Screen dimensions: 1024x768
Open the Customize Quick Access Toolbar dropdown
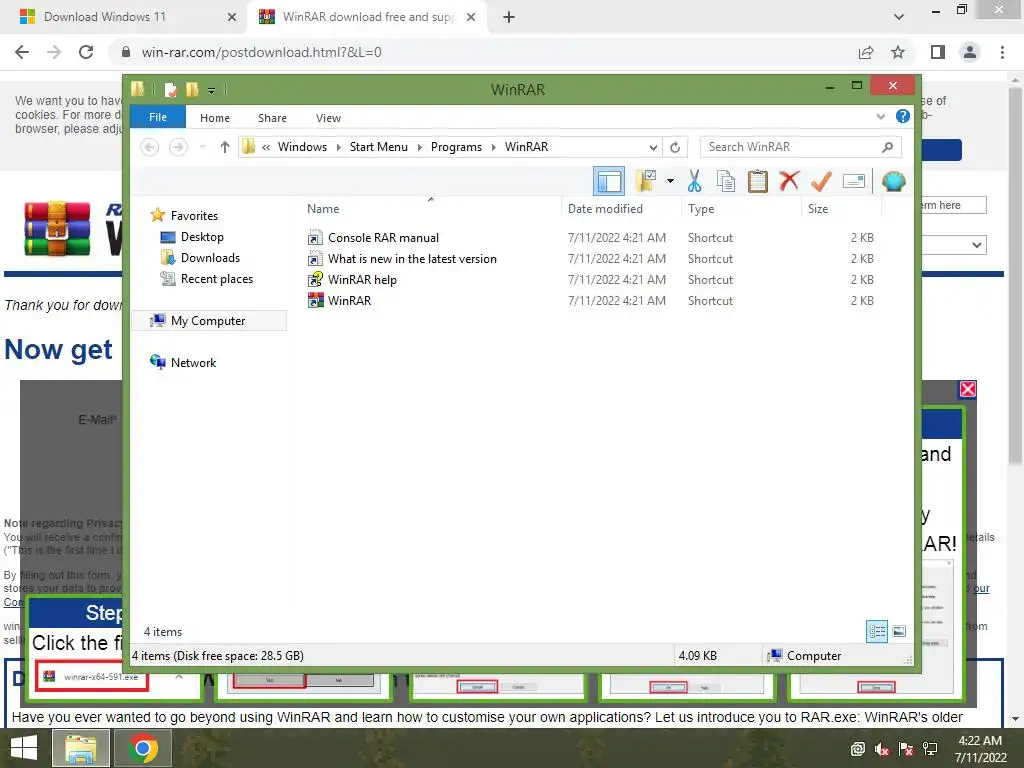point(212,90)
